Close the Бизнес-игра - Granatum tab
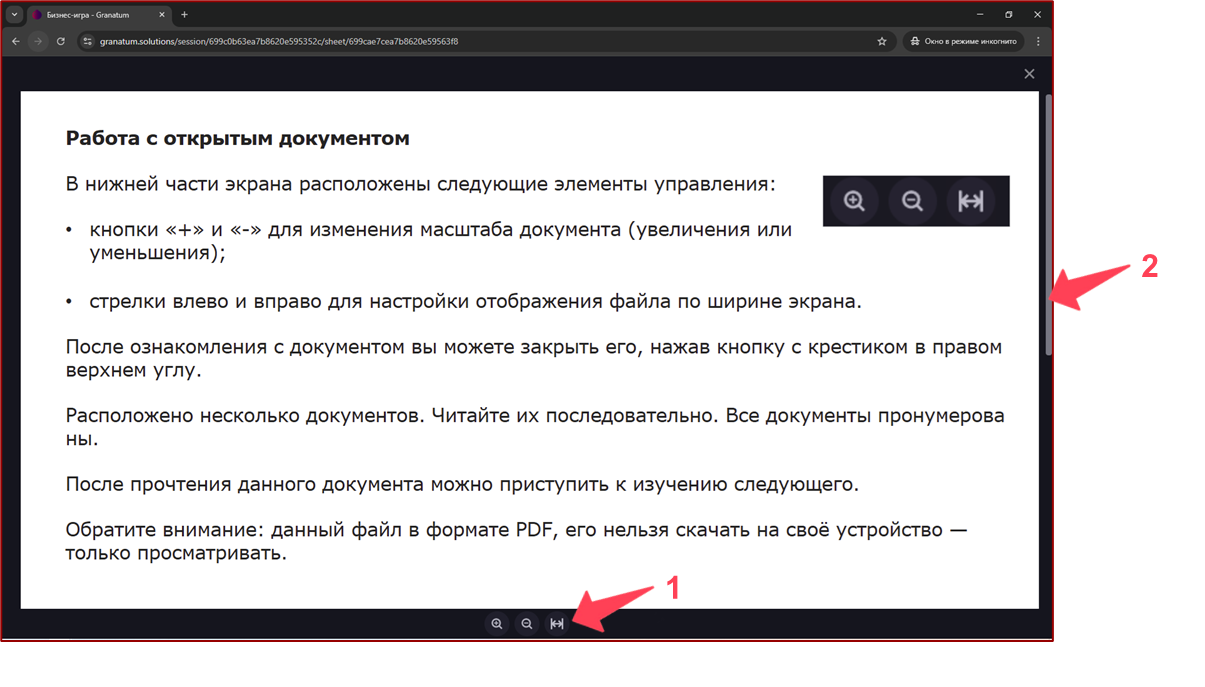 [x=162, y=15]
